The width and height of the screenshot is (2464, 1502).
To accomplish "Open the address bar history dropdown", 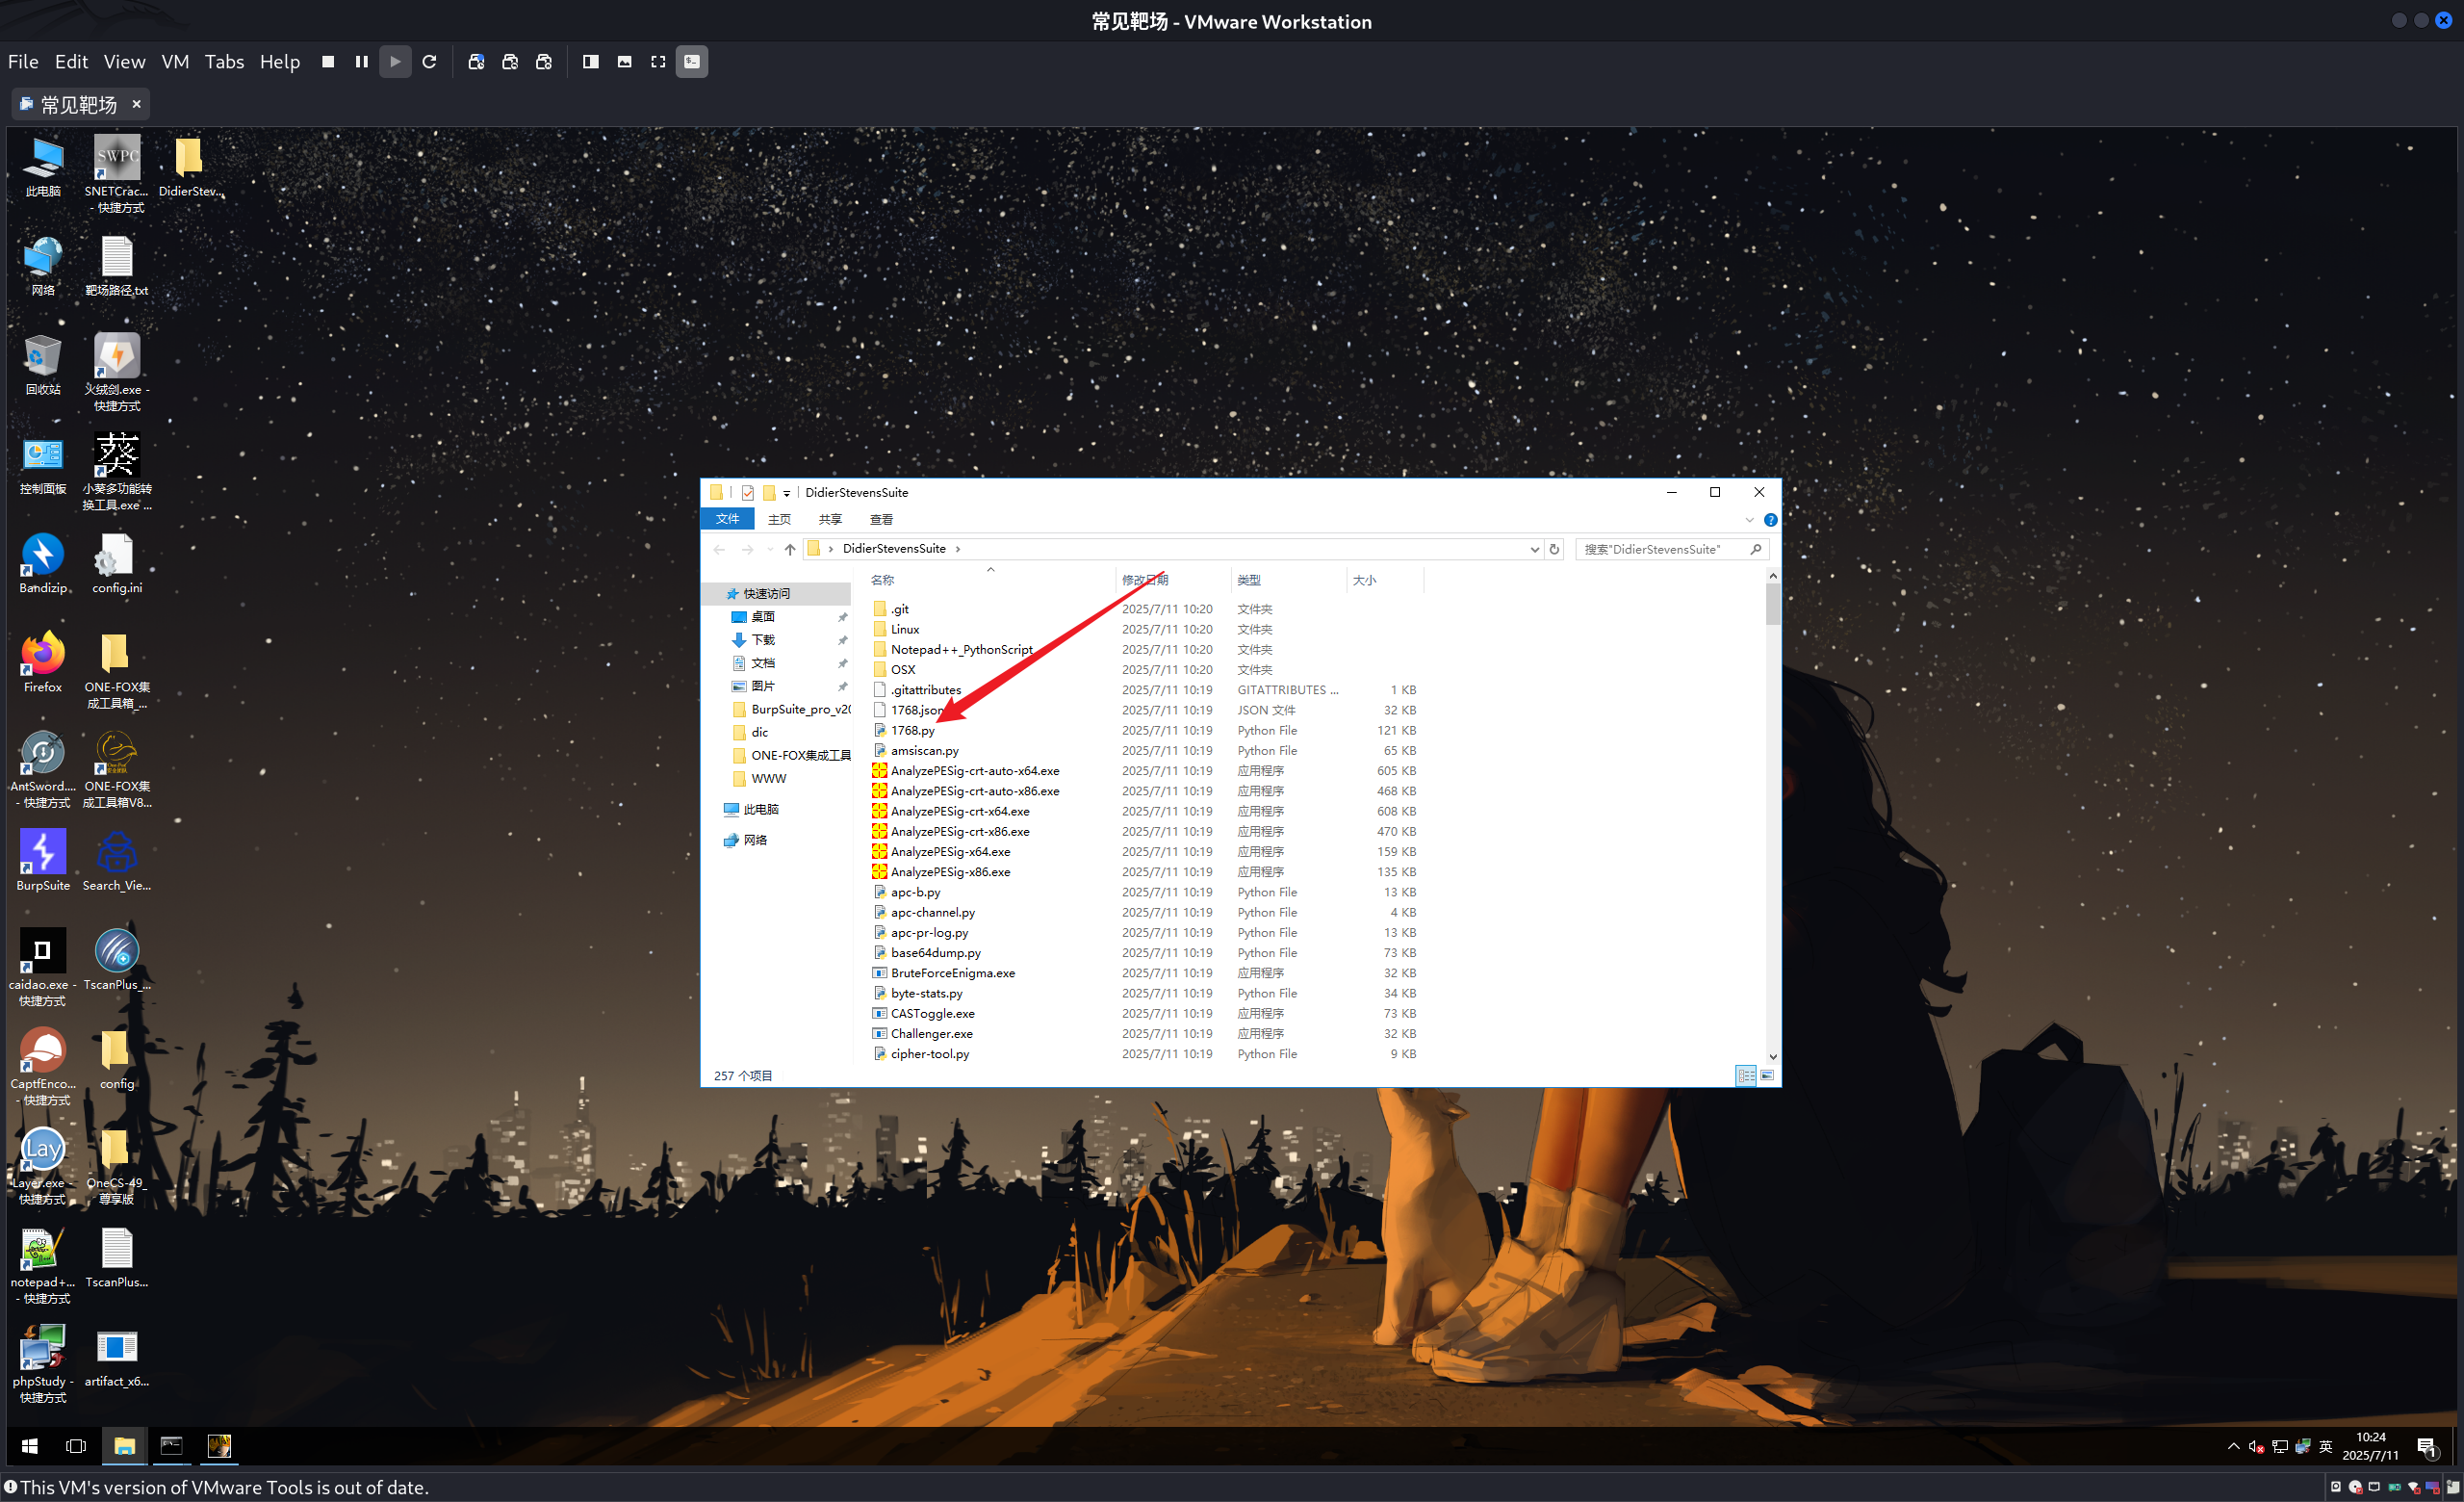I will (1534, 549).
